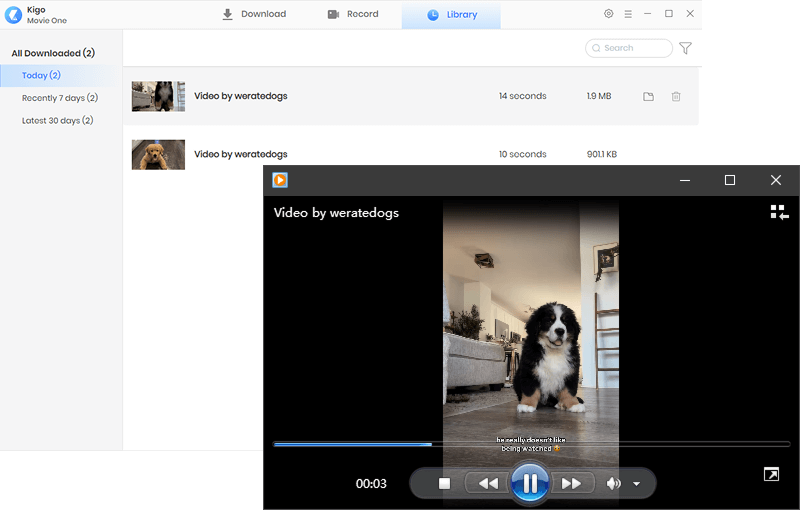Click the player's video title text

336,213
